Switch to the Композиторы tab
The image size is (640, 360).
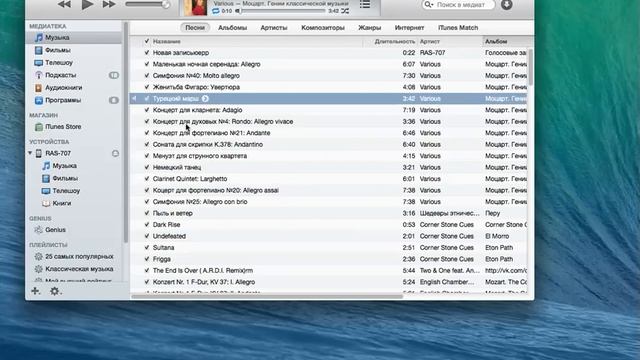click(x=323, y=28)
